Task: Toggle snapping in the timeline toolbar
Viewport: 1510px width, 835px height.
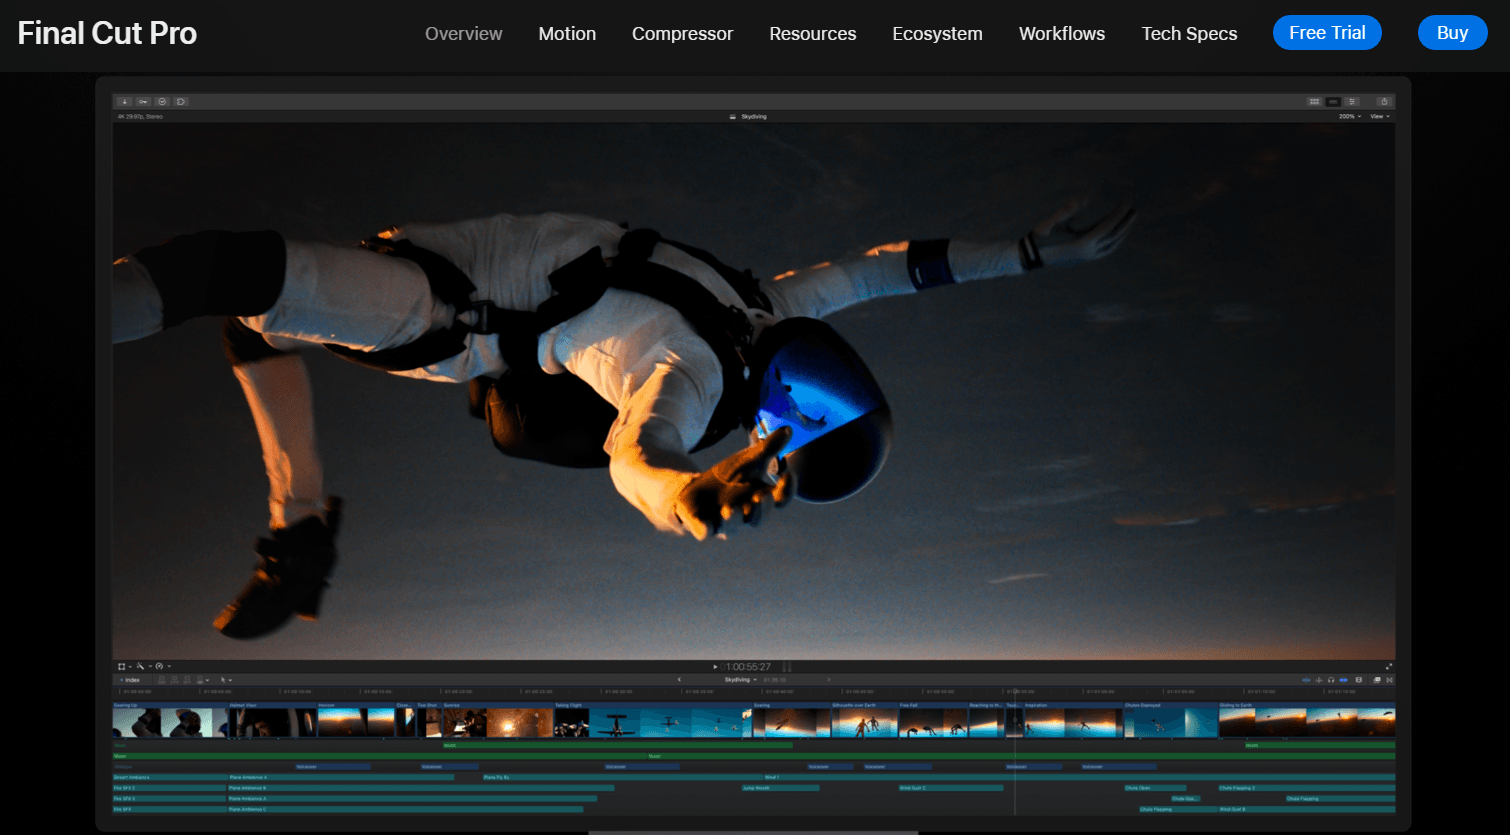Action: click(1344, 680)
